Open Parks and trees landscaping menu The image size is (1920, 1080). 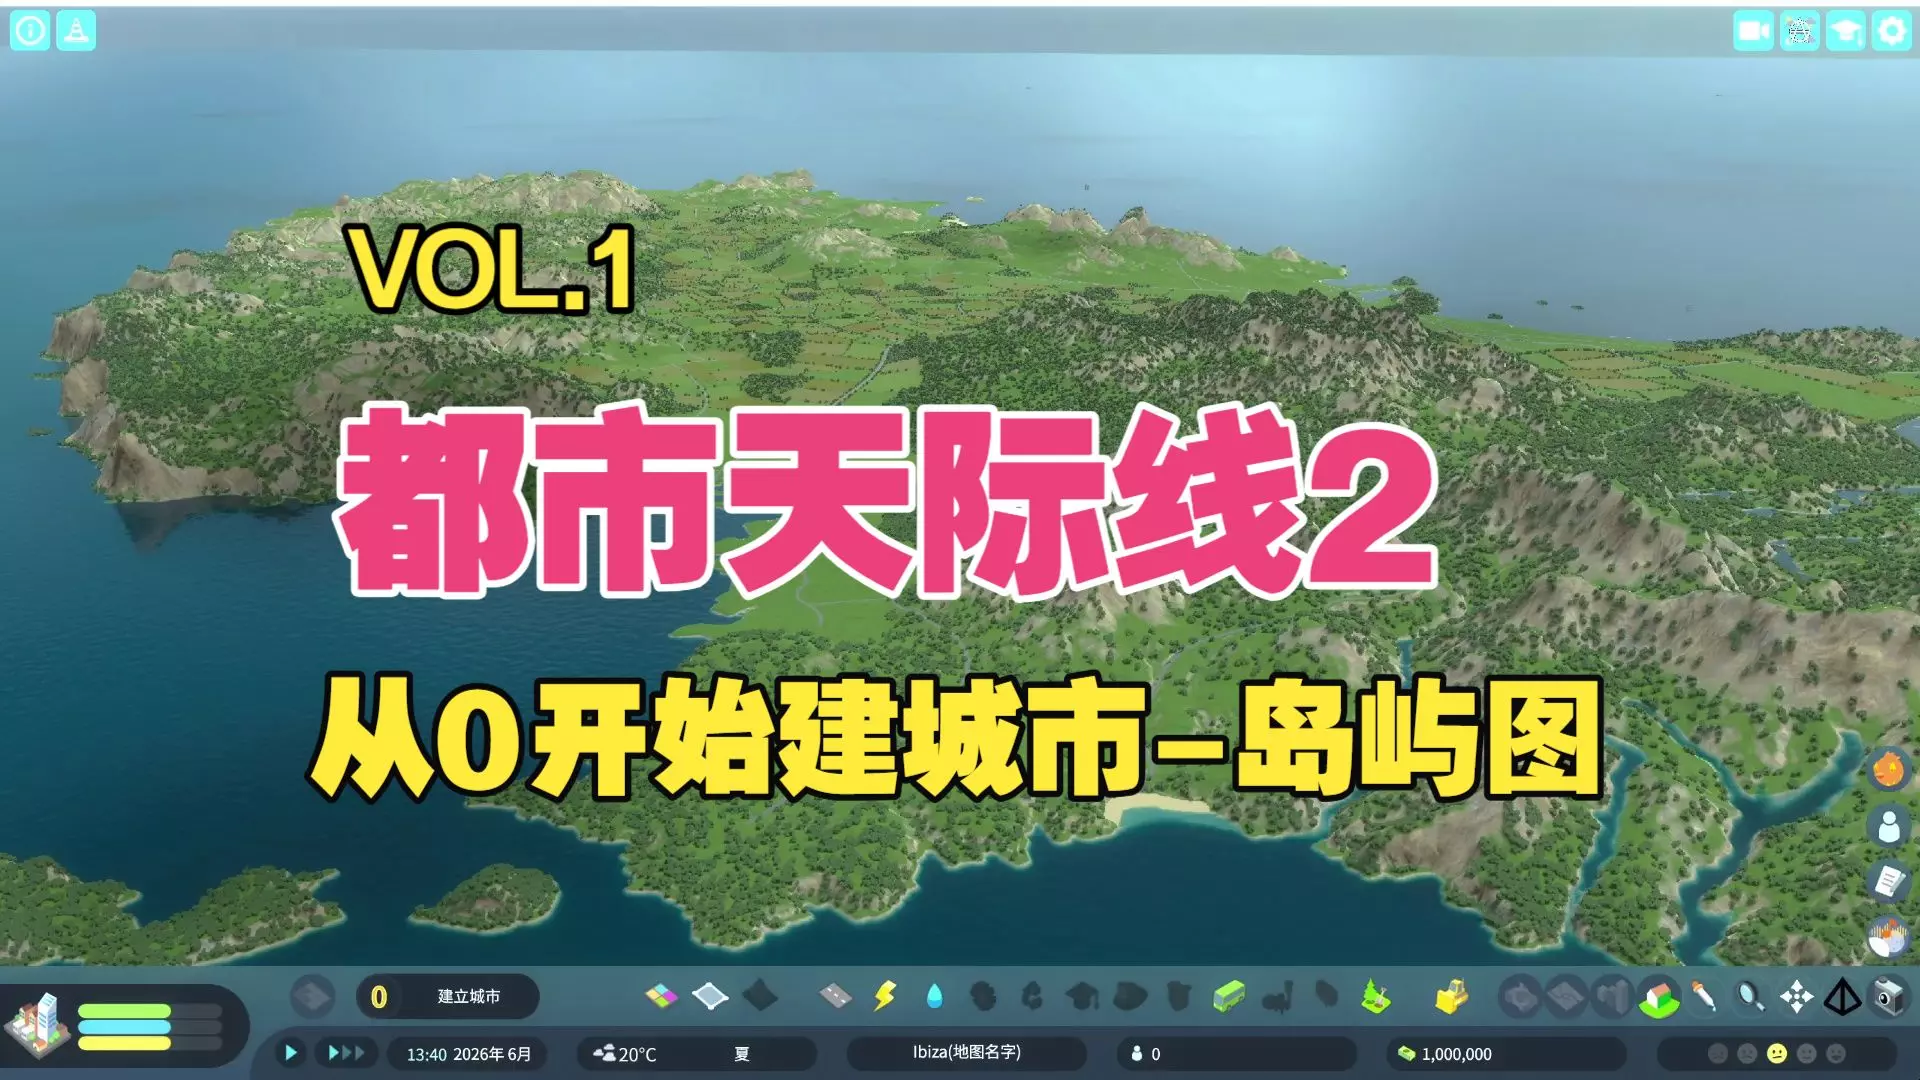point(1376,996)
